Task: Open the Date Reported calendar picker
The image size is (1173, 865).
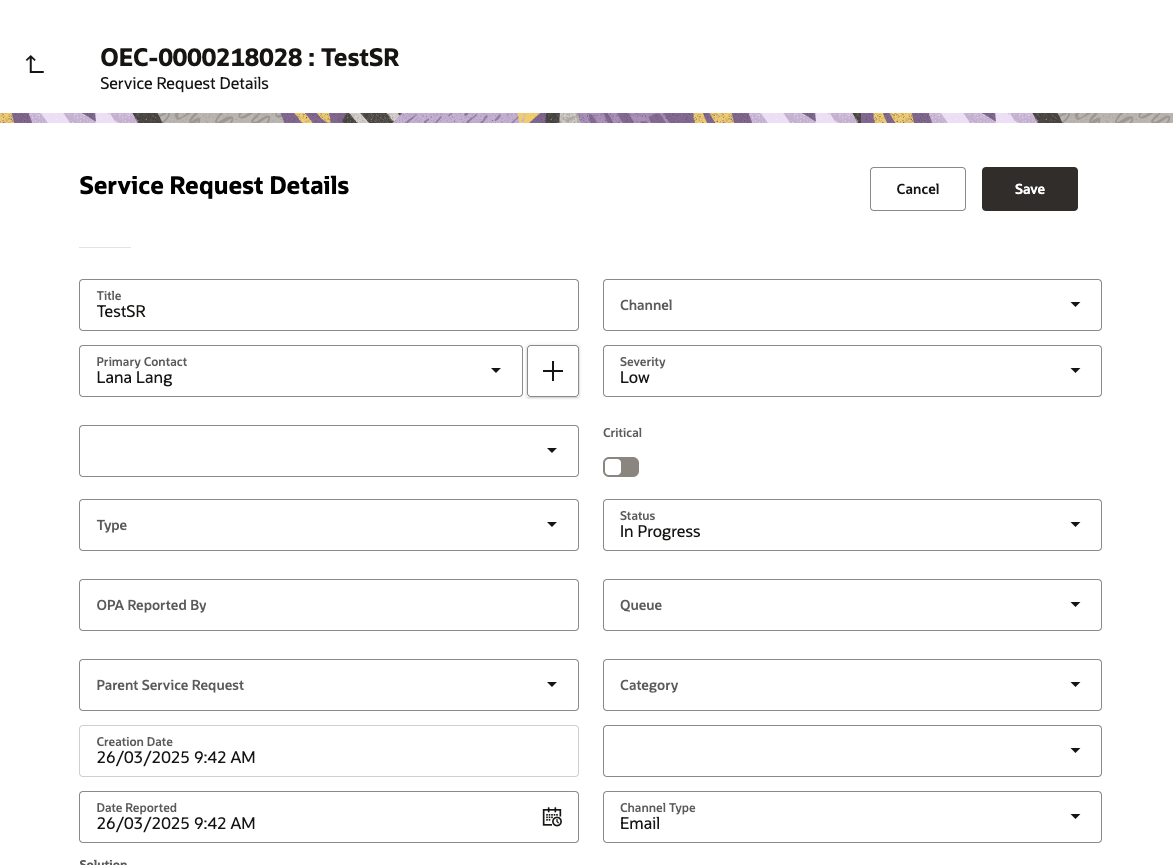Action: pyautogui.click(x=552, y=817)
